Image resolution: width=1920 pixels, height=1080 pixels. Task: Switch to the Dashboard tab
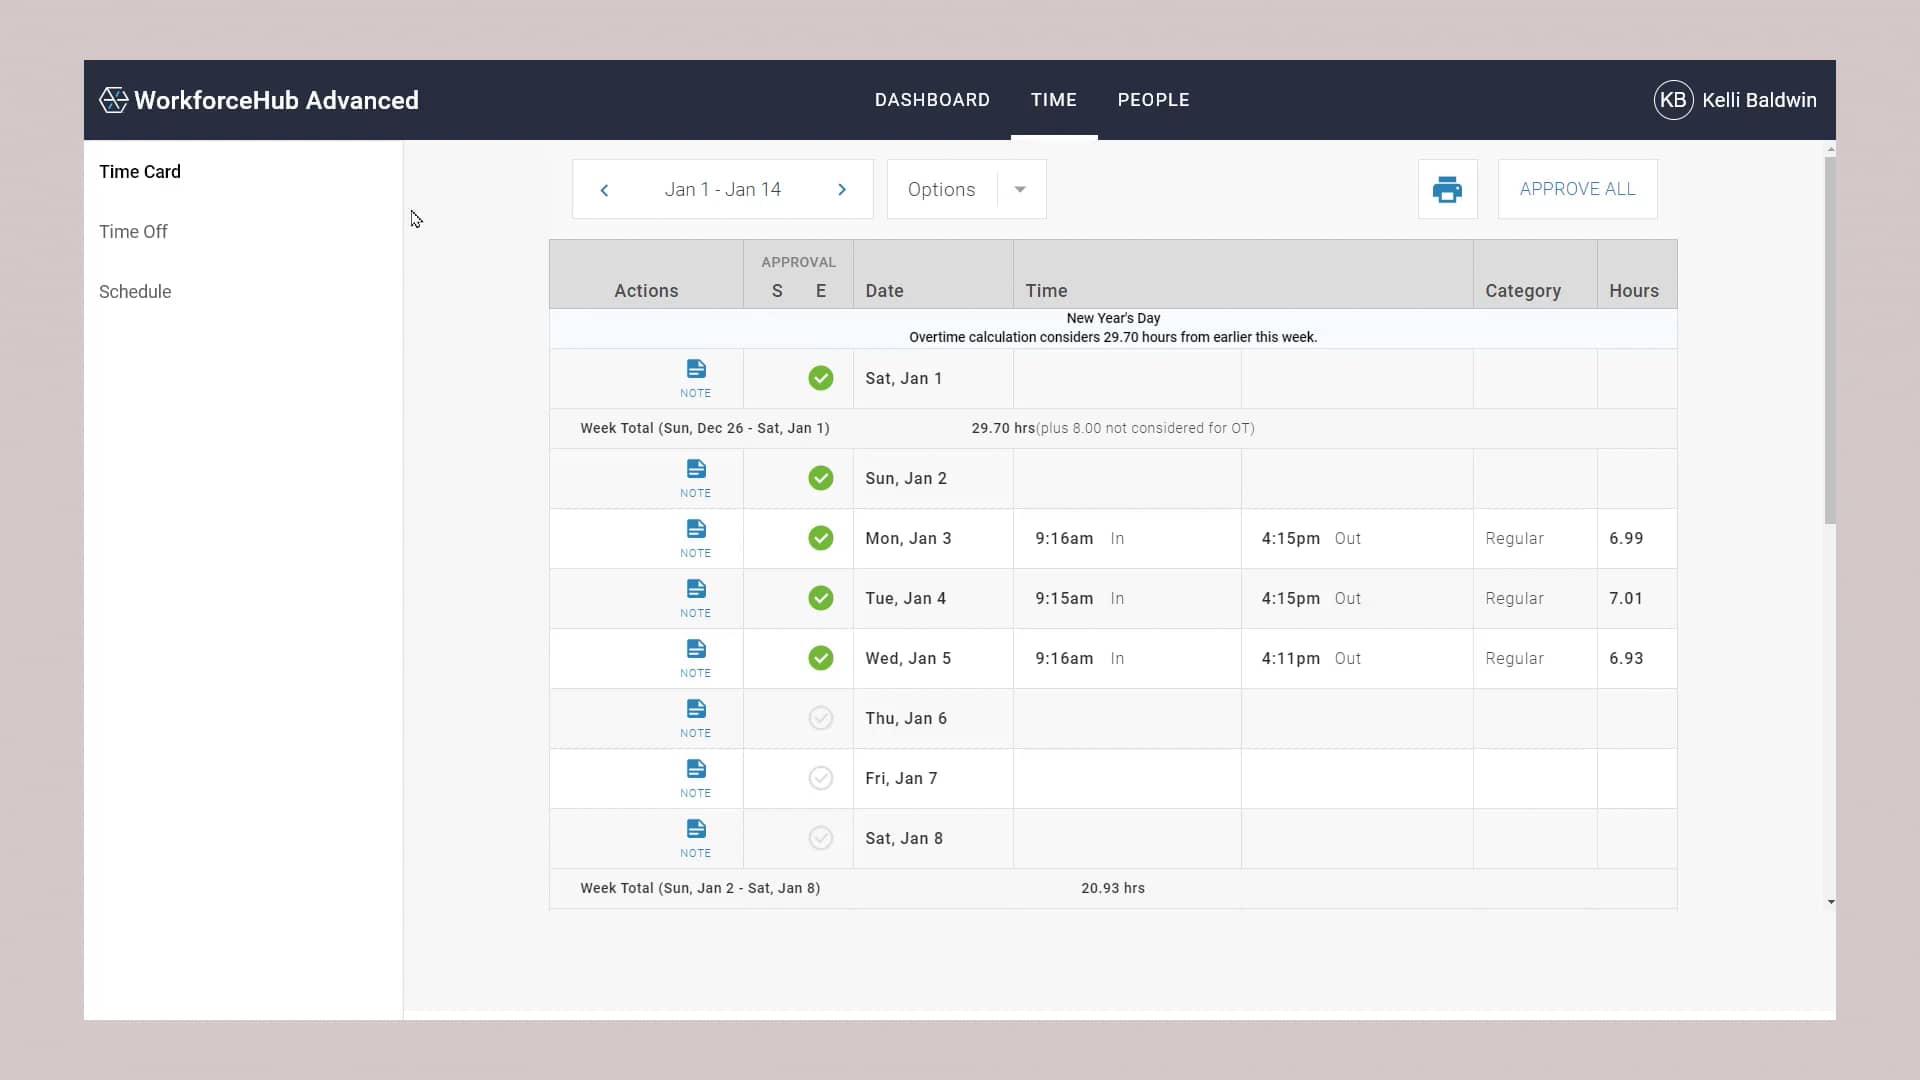point(931,99)
